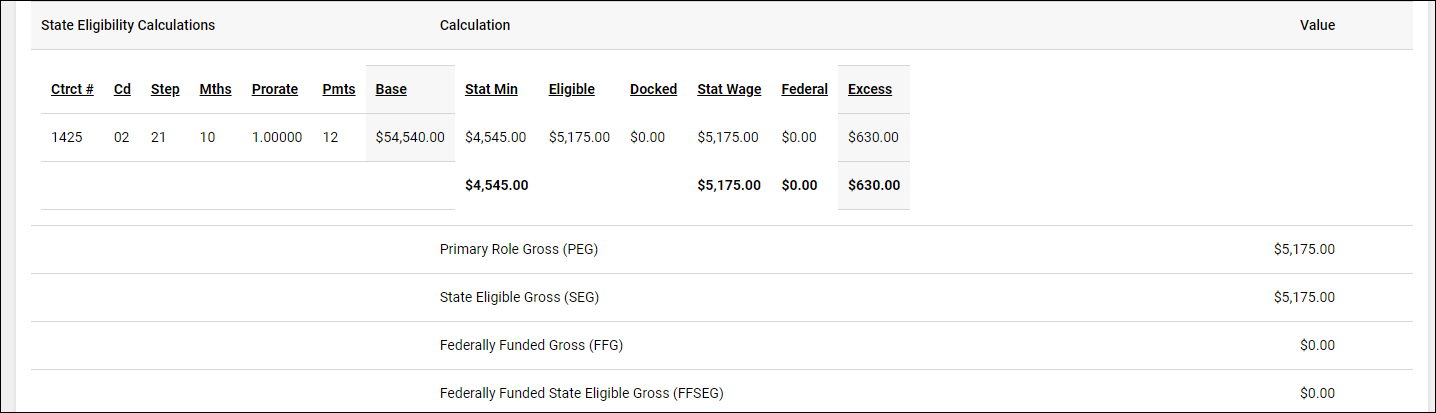This screenshot has width=1436, height=413.
Task: Select the Stat Wage column header
Action: click(729, 89)
